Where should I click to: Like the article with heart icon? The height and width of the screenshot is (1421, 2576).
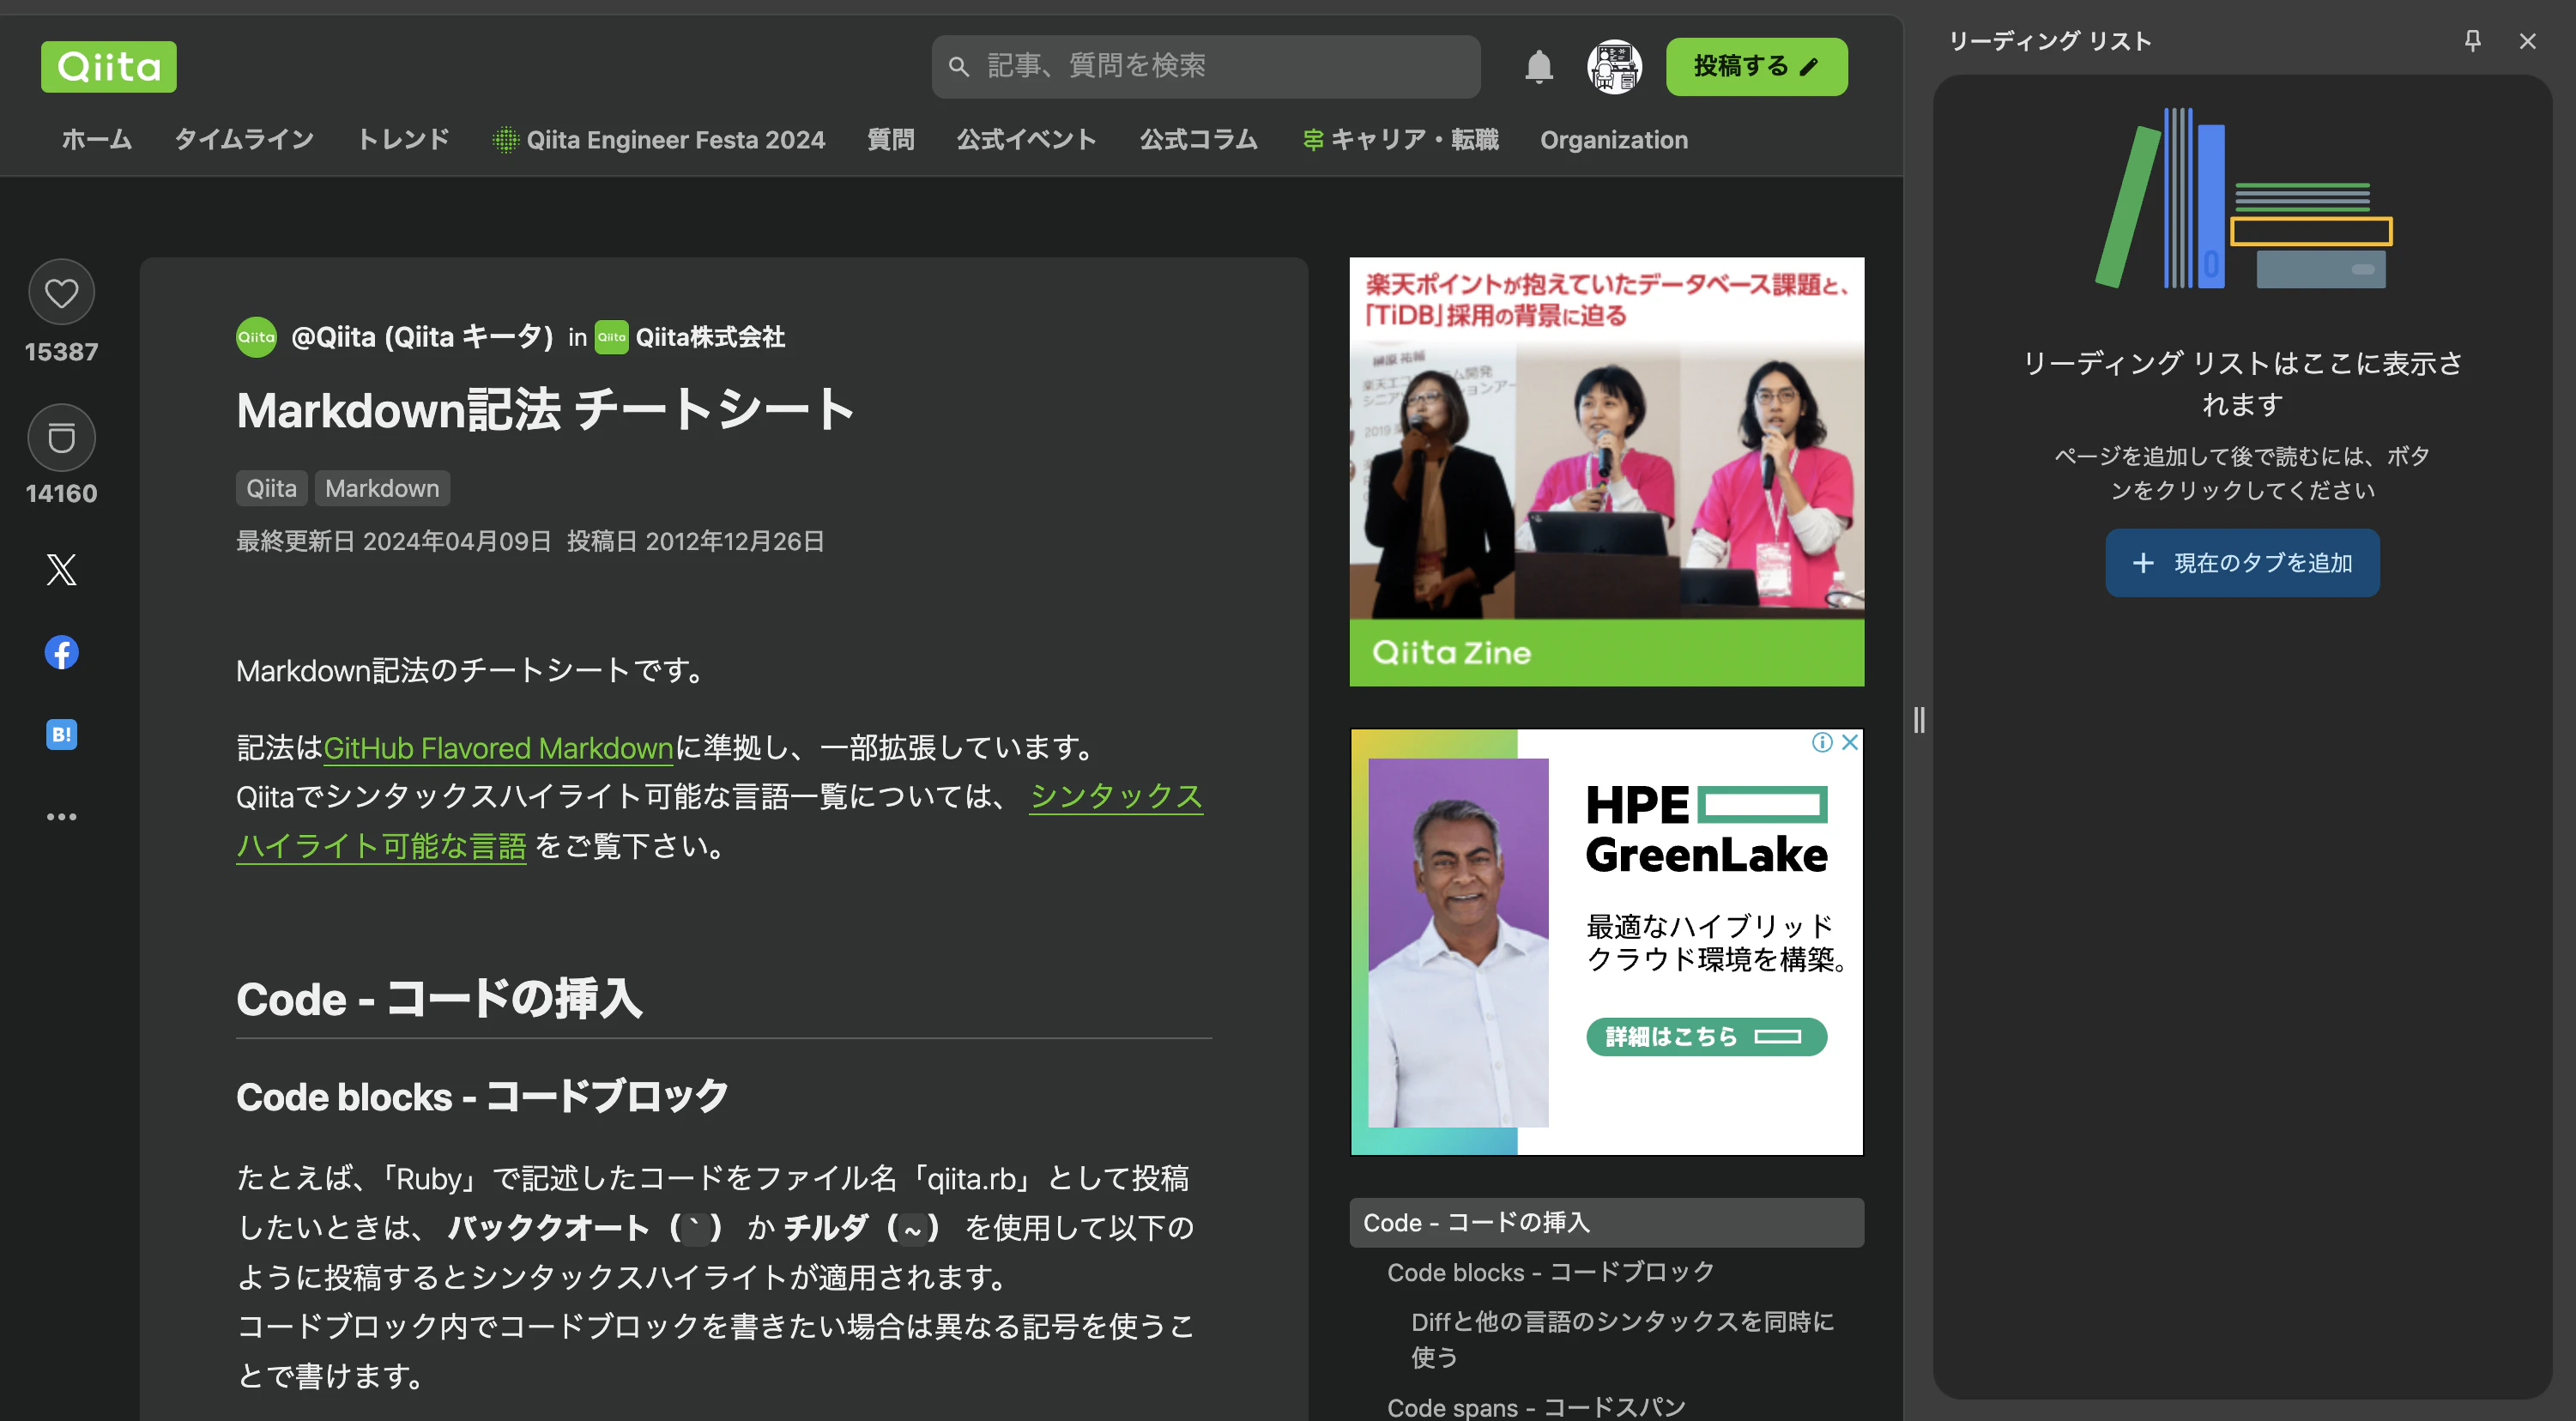(62, 293)
